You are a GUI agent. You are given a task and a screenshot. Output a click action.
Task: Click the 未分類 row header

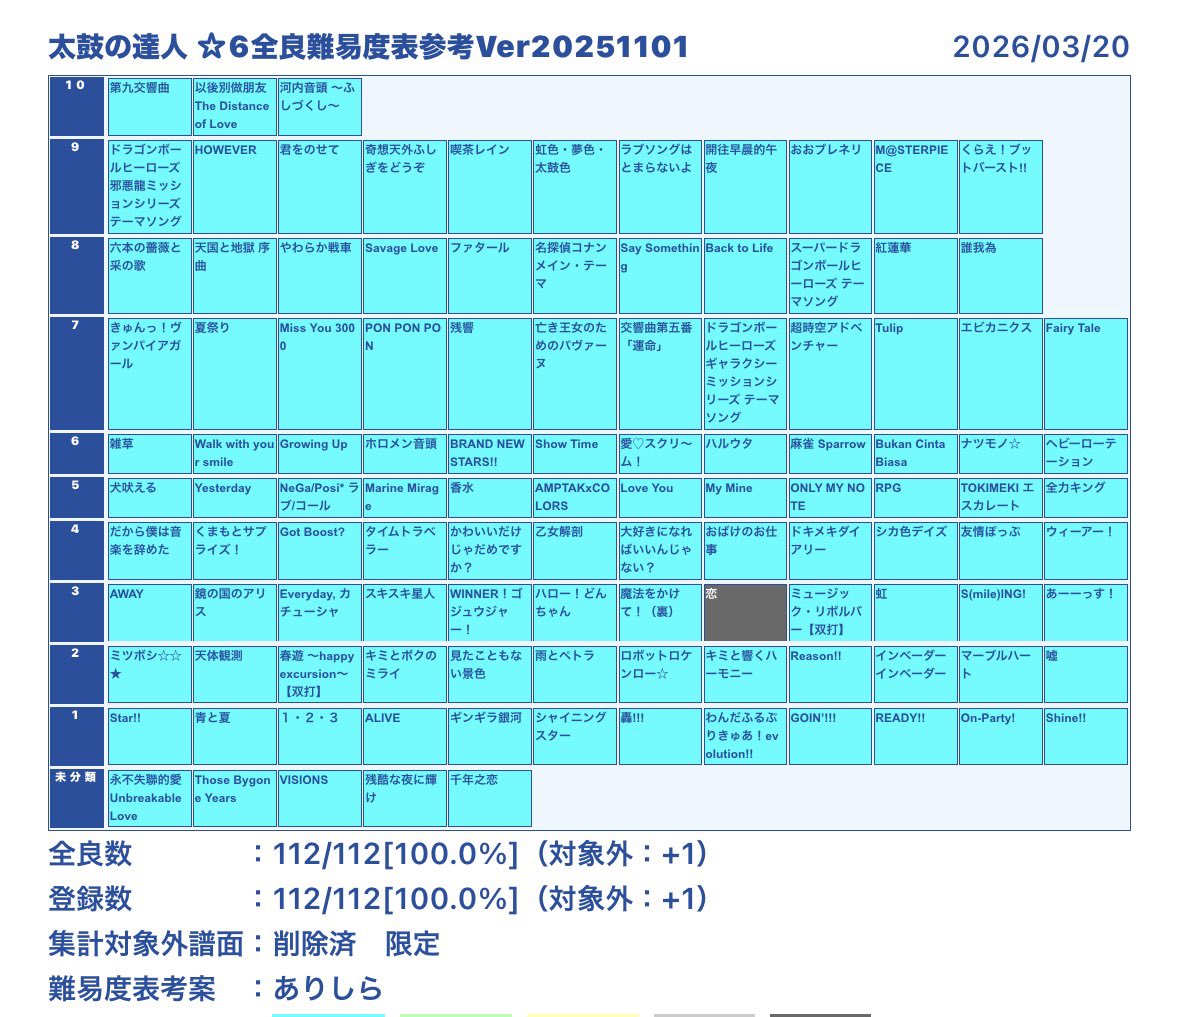(x=77, y=798)
